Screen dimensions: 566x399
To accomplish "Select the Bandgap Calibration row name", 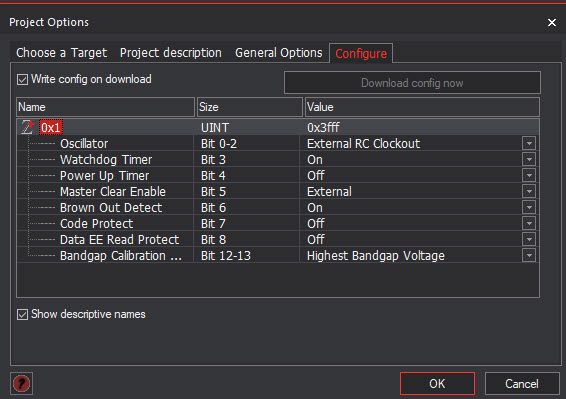I will [121, 256].
